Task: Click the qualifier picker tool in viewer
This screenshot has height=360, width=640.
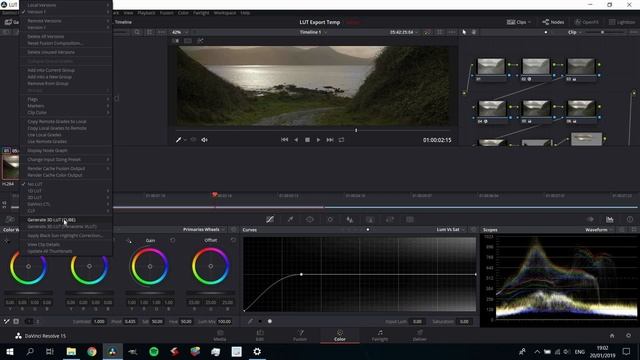Action: [x=178, y=140]
